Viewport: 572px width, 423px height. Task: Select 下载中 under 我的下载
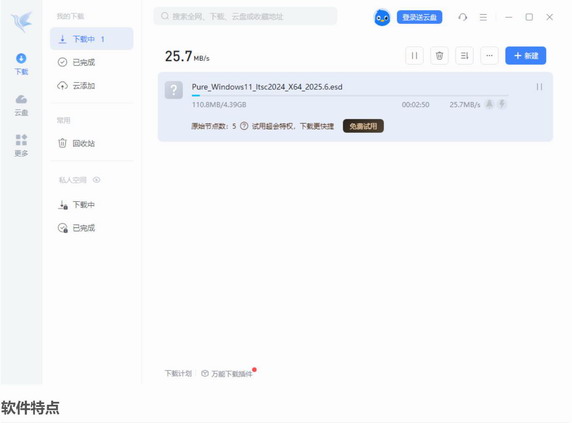tap(92, 39)
